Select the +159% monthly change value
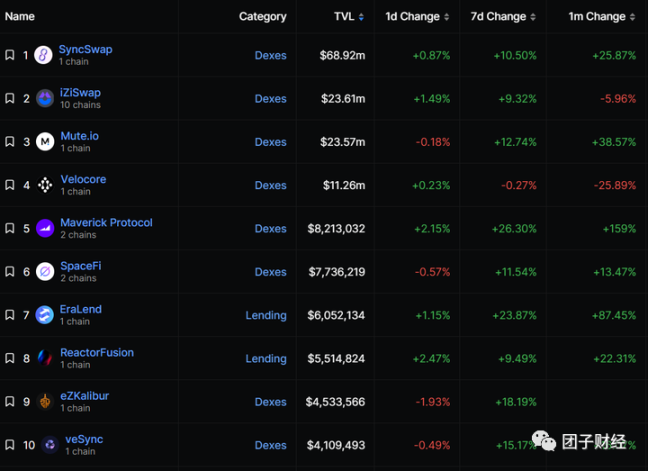 (619, 229)
